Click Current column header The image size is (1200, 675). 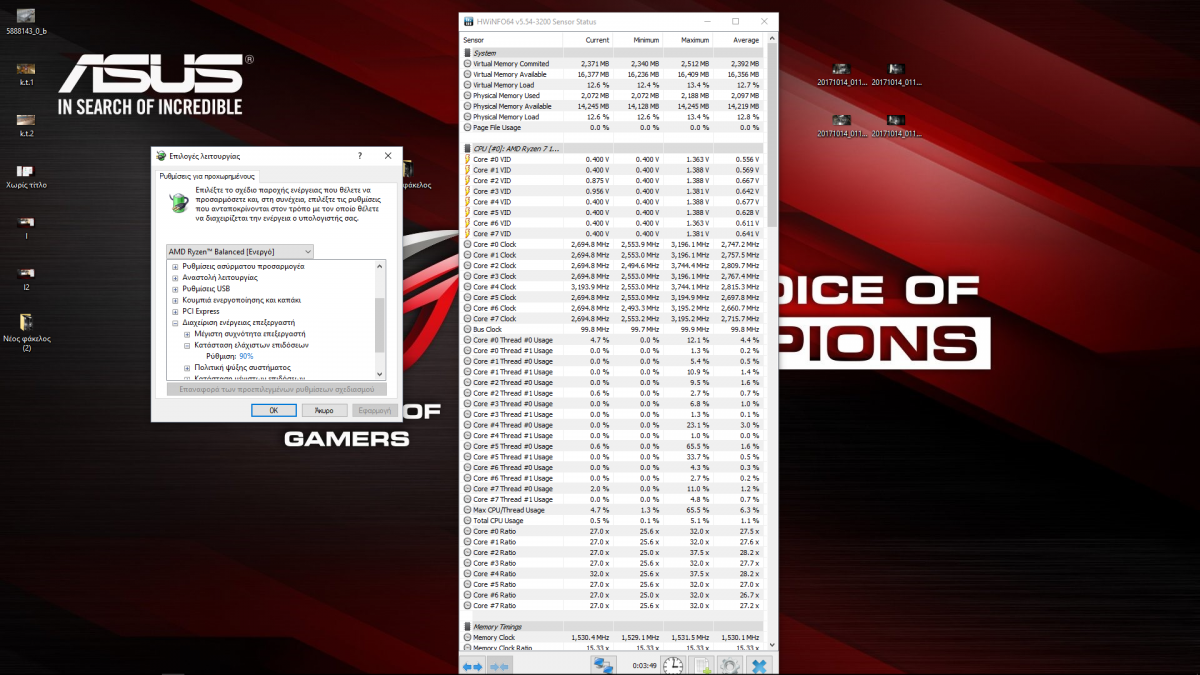[x=587, y=40]
